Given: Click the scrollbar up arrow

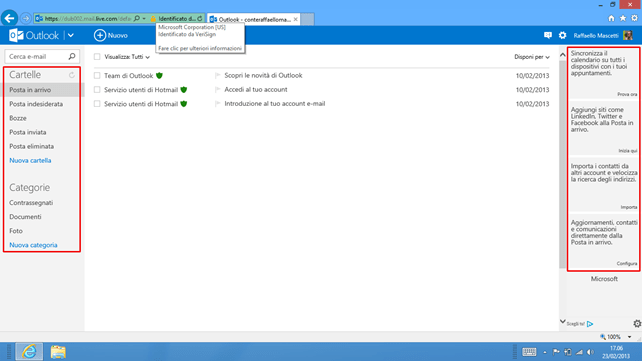Looking at the screenshot, I should tap(563, 55).
